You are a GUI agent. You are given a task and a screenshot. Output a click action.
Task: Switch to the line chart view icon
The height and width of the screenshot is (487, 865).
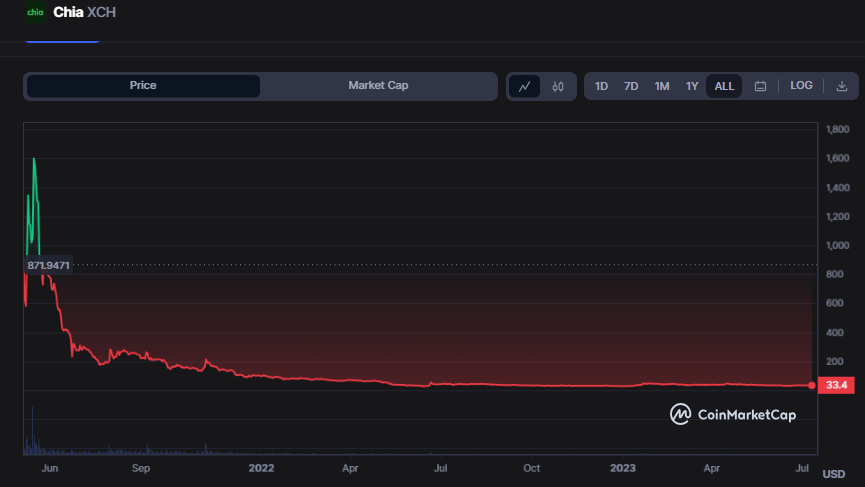coord(524,86)
